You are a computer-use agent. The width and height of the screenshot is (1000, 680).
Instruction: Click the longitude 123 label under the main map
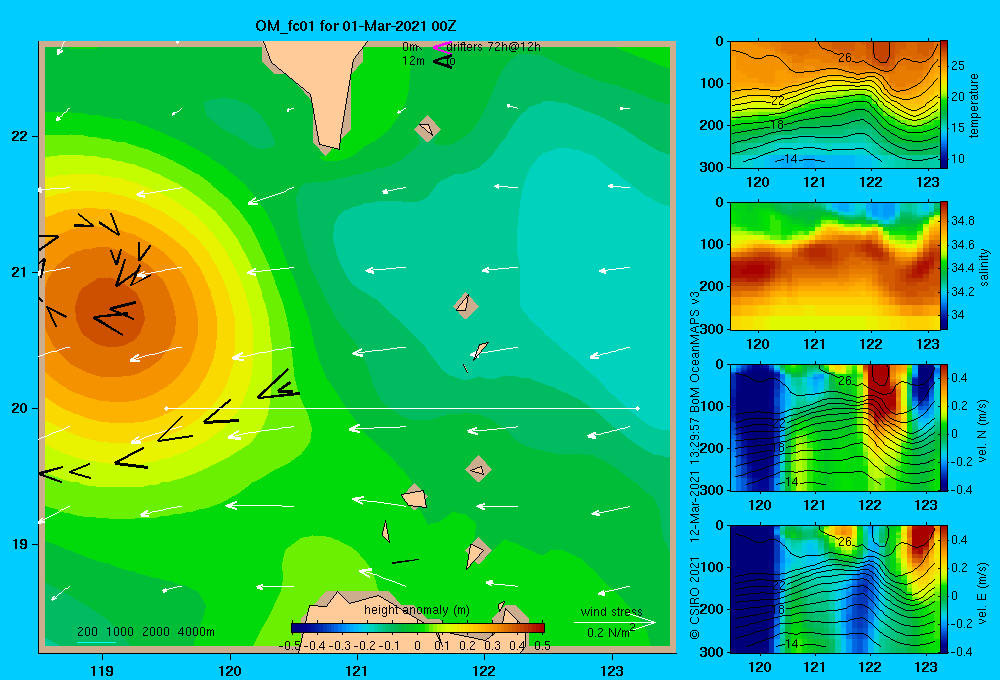[612, 670]
